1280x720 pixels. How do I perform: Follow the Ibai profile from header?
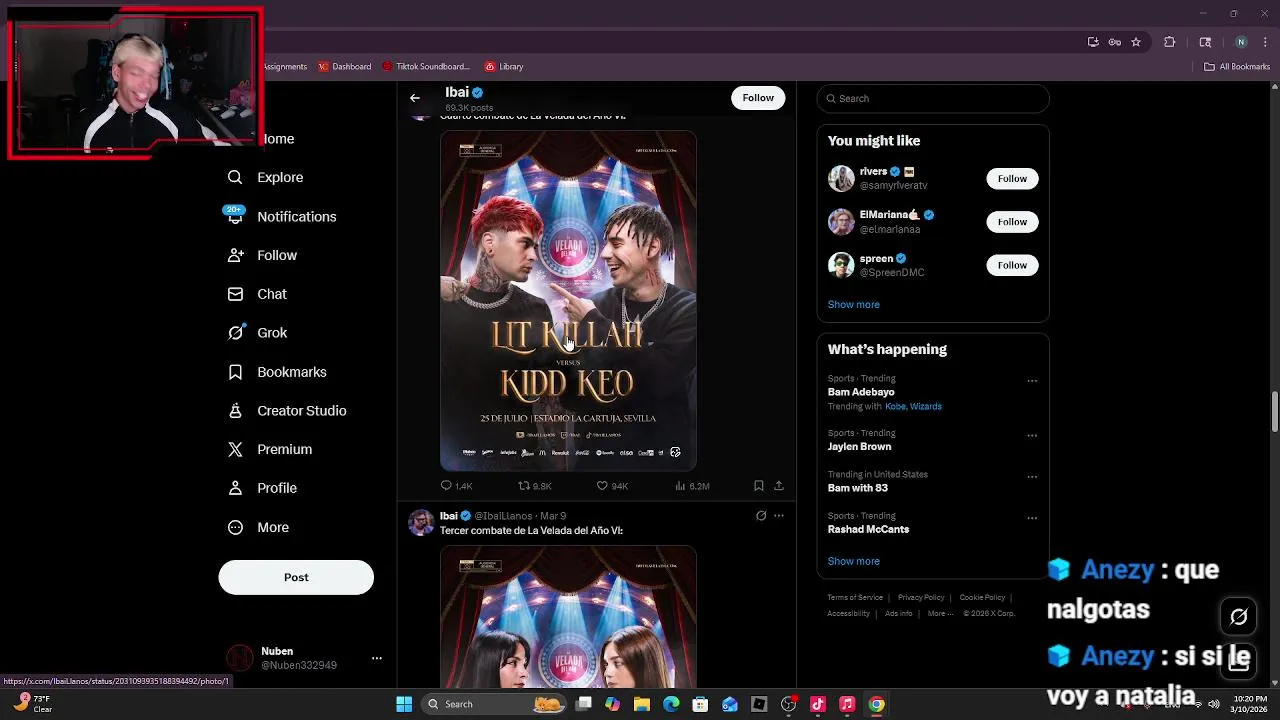pos(758,98)
